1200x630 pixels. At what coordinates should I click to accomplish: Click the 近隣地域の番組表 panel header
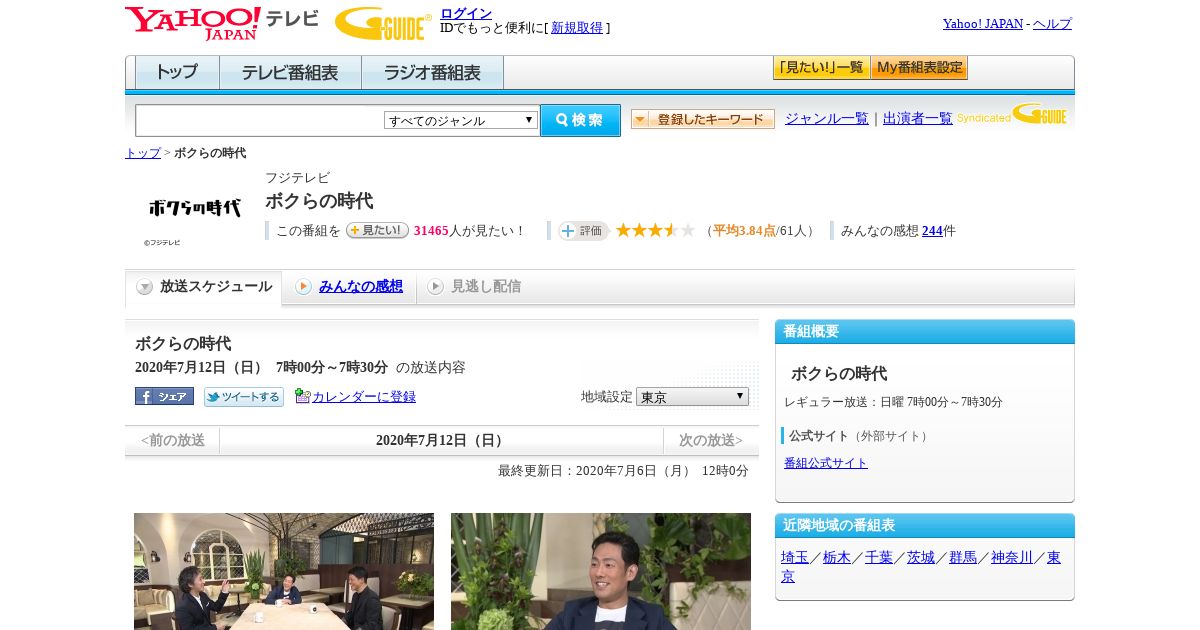[x=925, y=525]
